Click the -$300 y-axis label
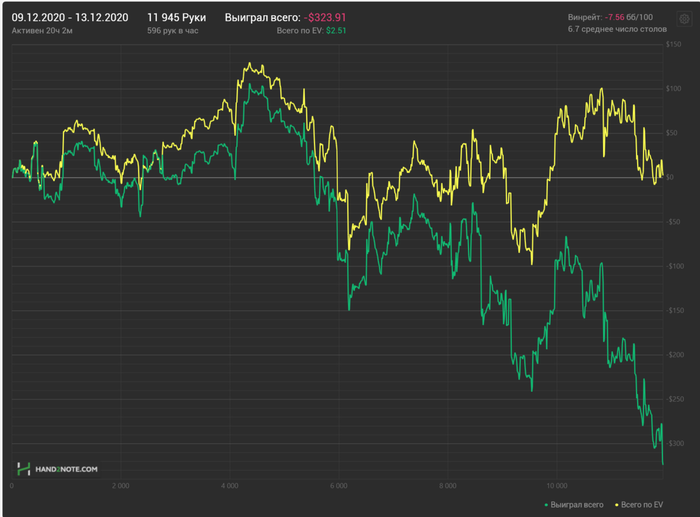The width and height of the screenshot is (700, 517). tap(675, 443)
